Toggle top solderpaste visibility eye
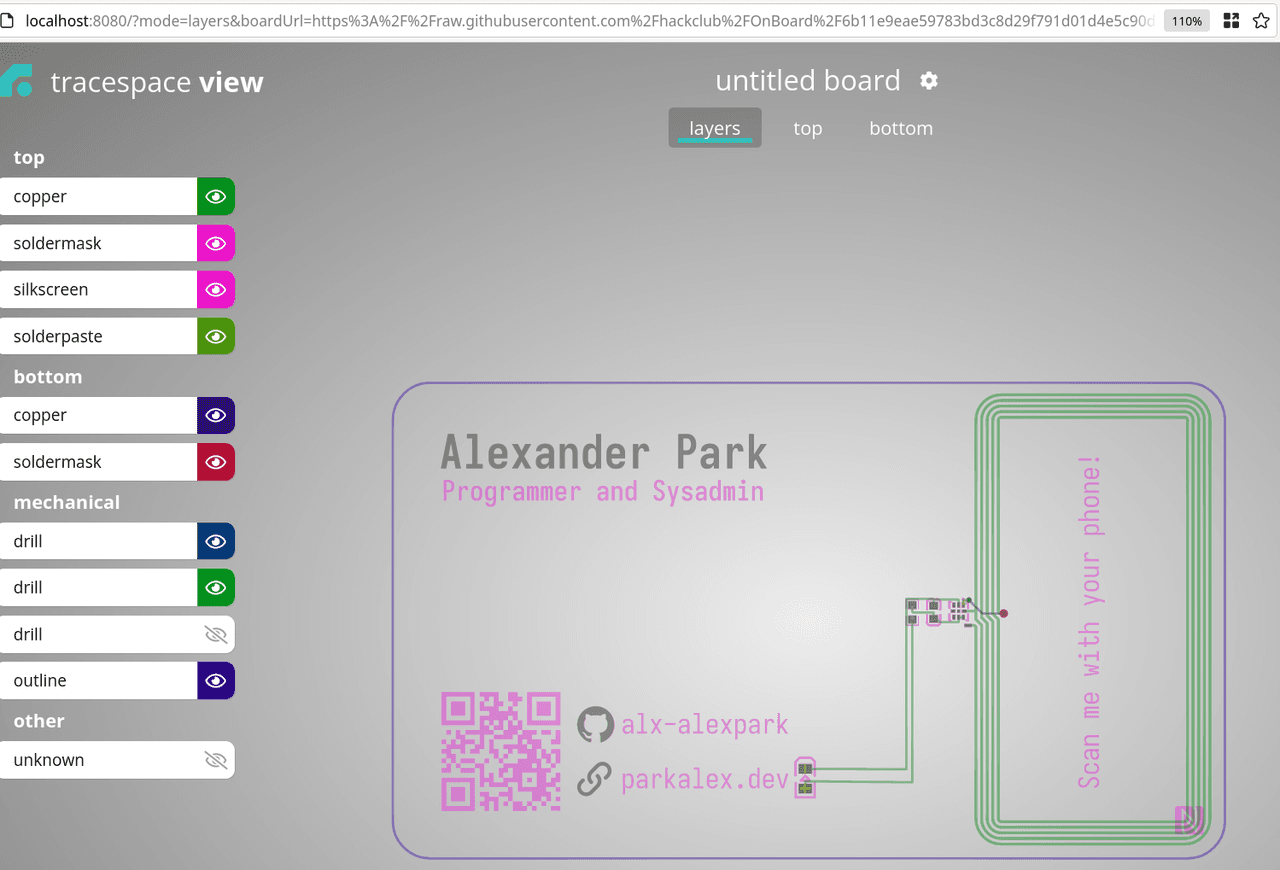The image size is (1280, 870). pyautogui.click(x=216, y=336)
